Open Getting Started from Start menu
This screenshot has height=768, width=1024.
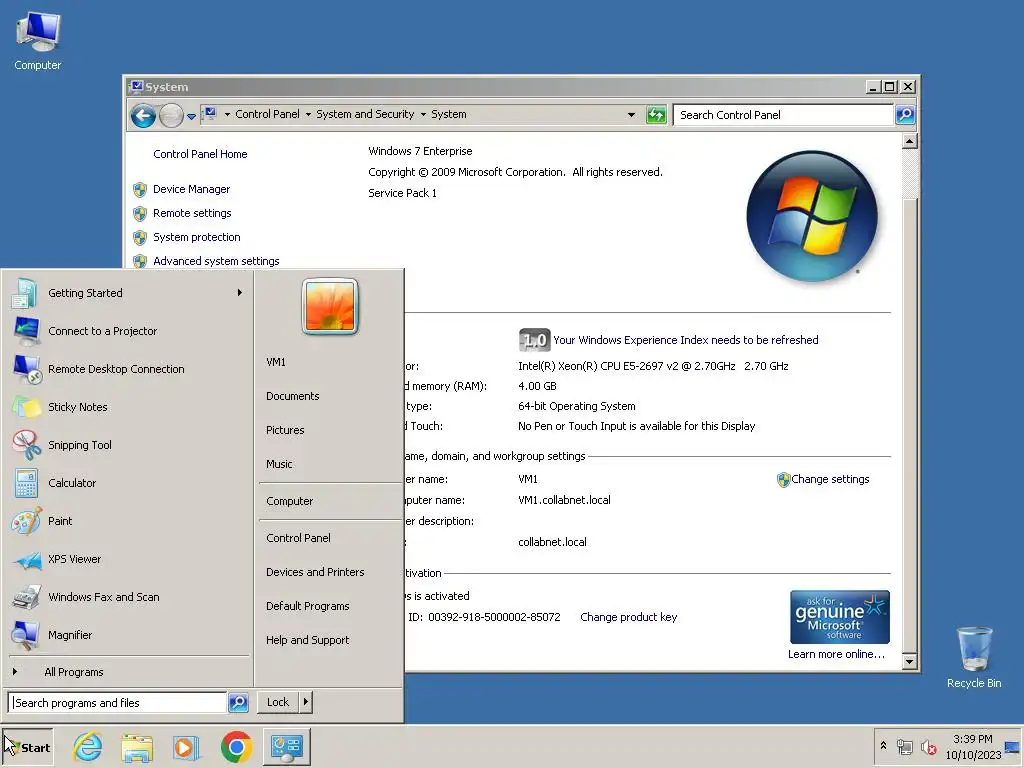click(x=127, y=293)
